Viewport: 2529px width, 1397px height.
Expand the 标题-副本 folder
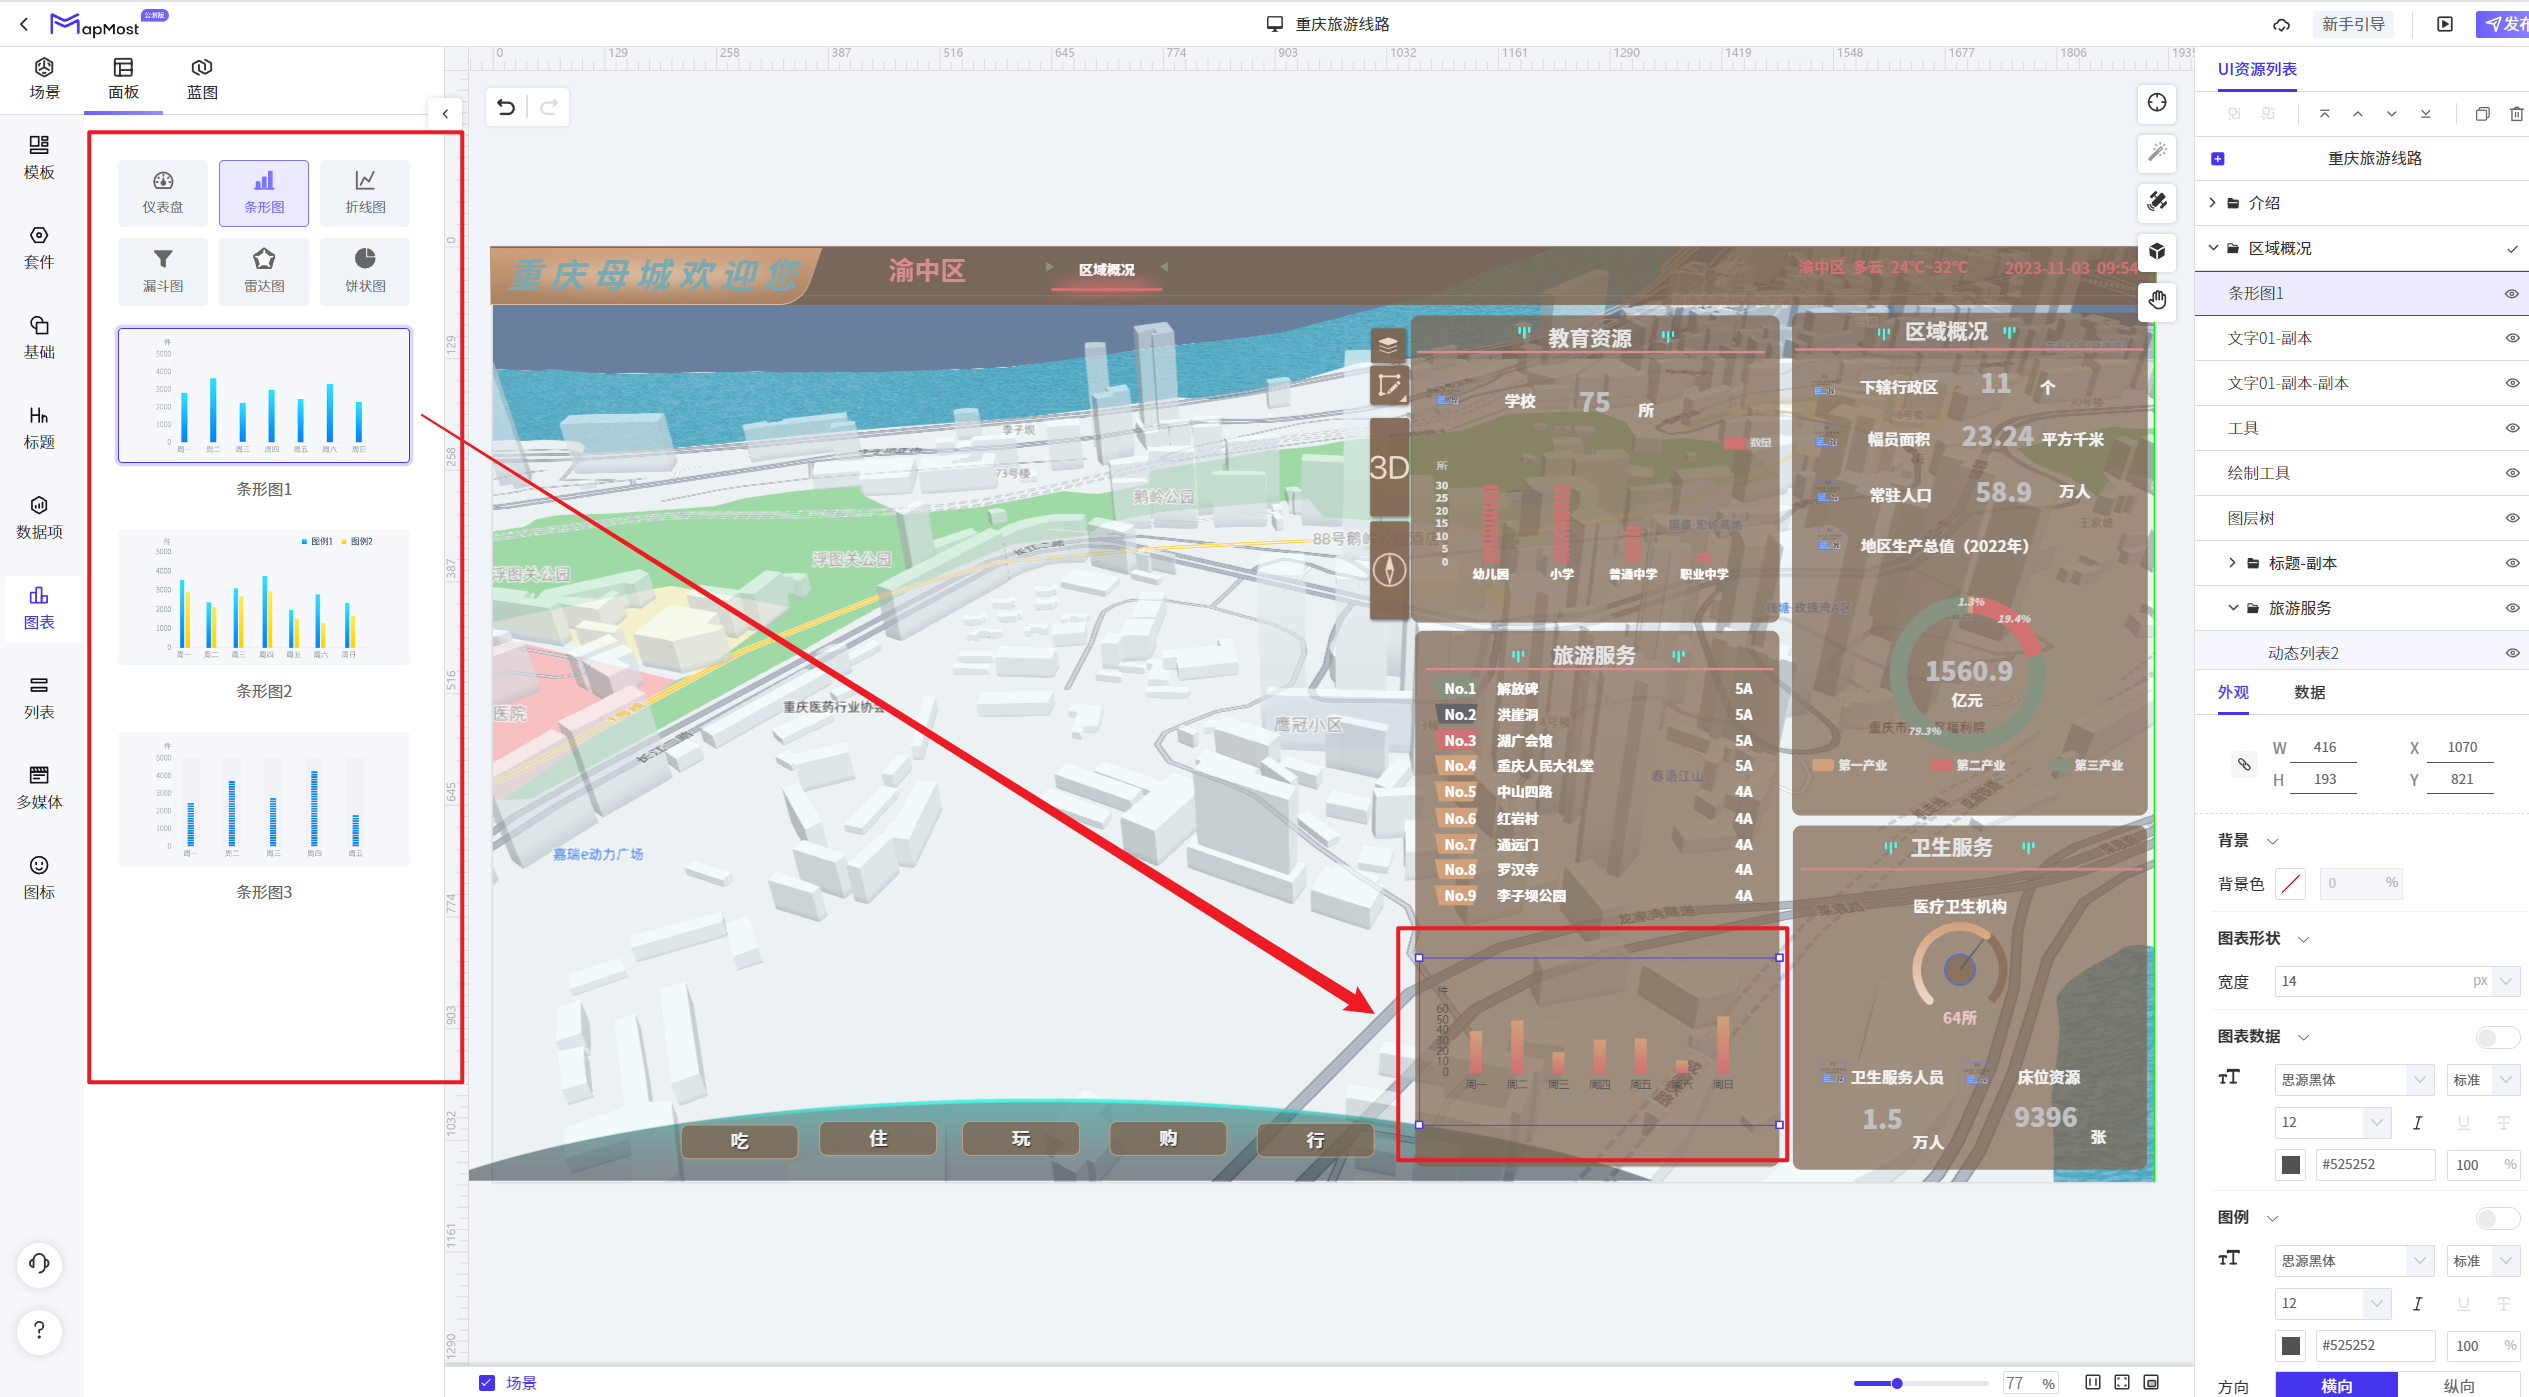tap(2232, 563)
